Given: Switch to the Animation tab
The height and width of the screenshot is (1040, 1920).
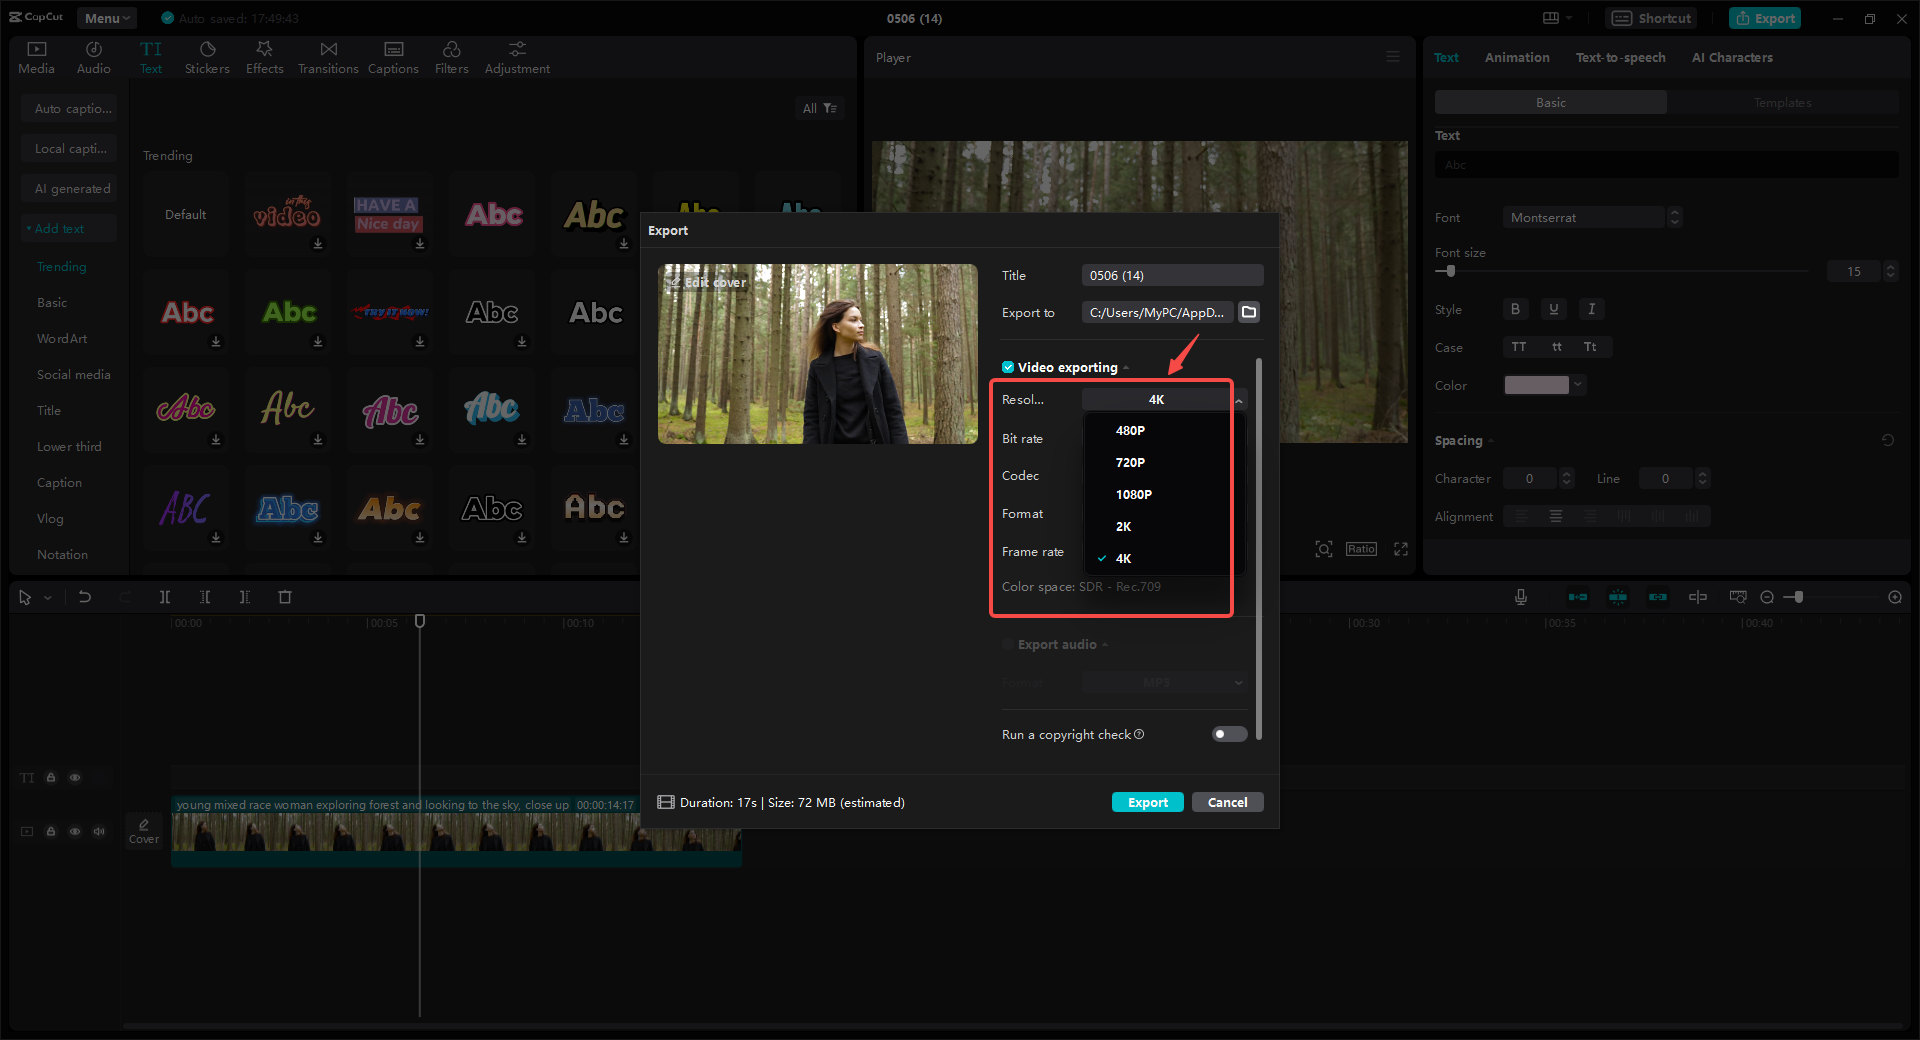Looking at the screenshot, I should click(x=1516, y=57).
